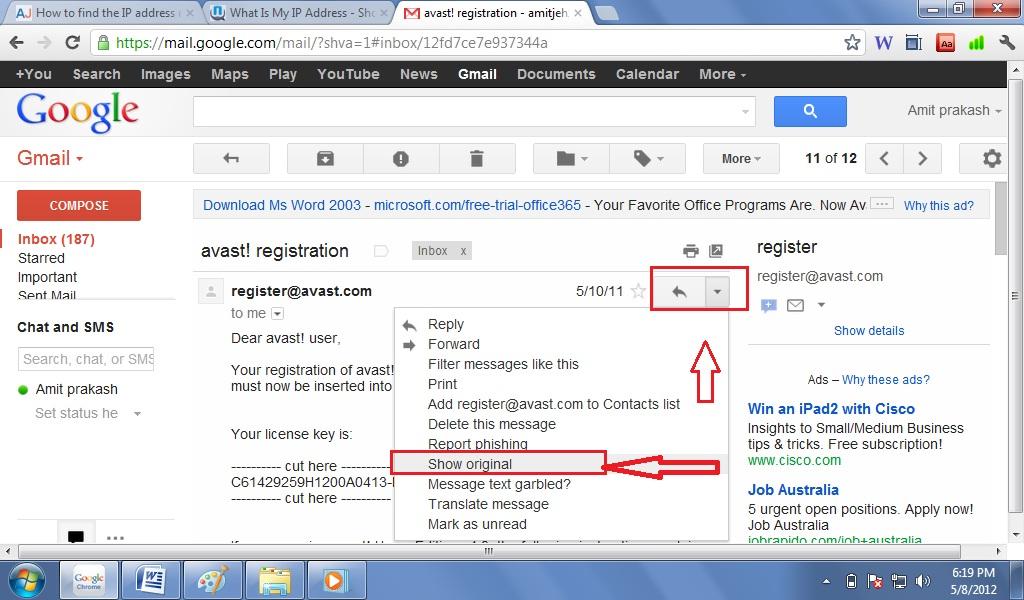Viewport: 1024px width, 600px height.
Task: Click the Windows Start orb
Action: coord(25,580)
